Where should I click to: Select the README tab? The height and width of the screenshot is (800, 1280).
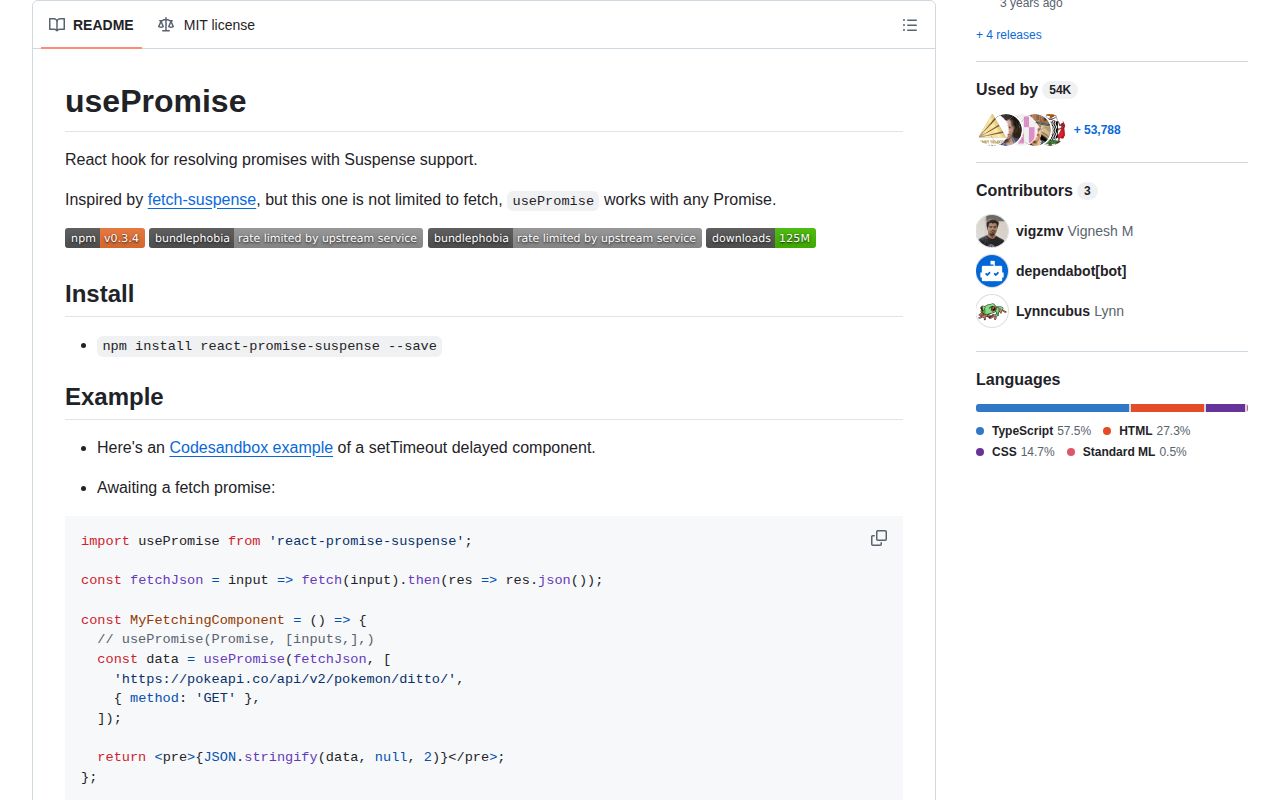pos(91,25)
